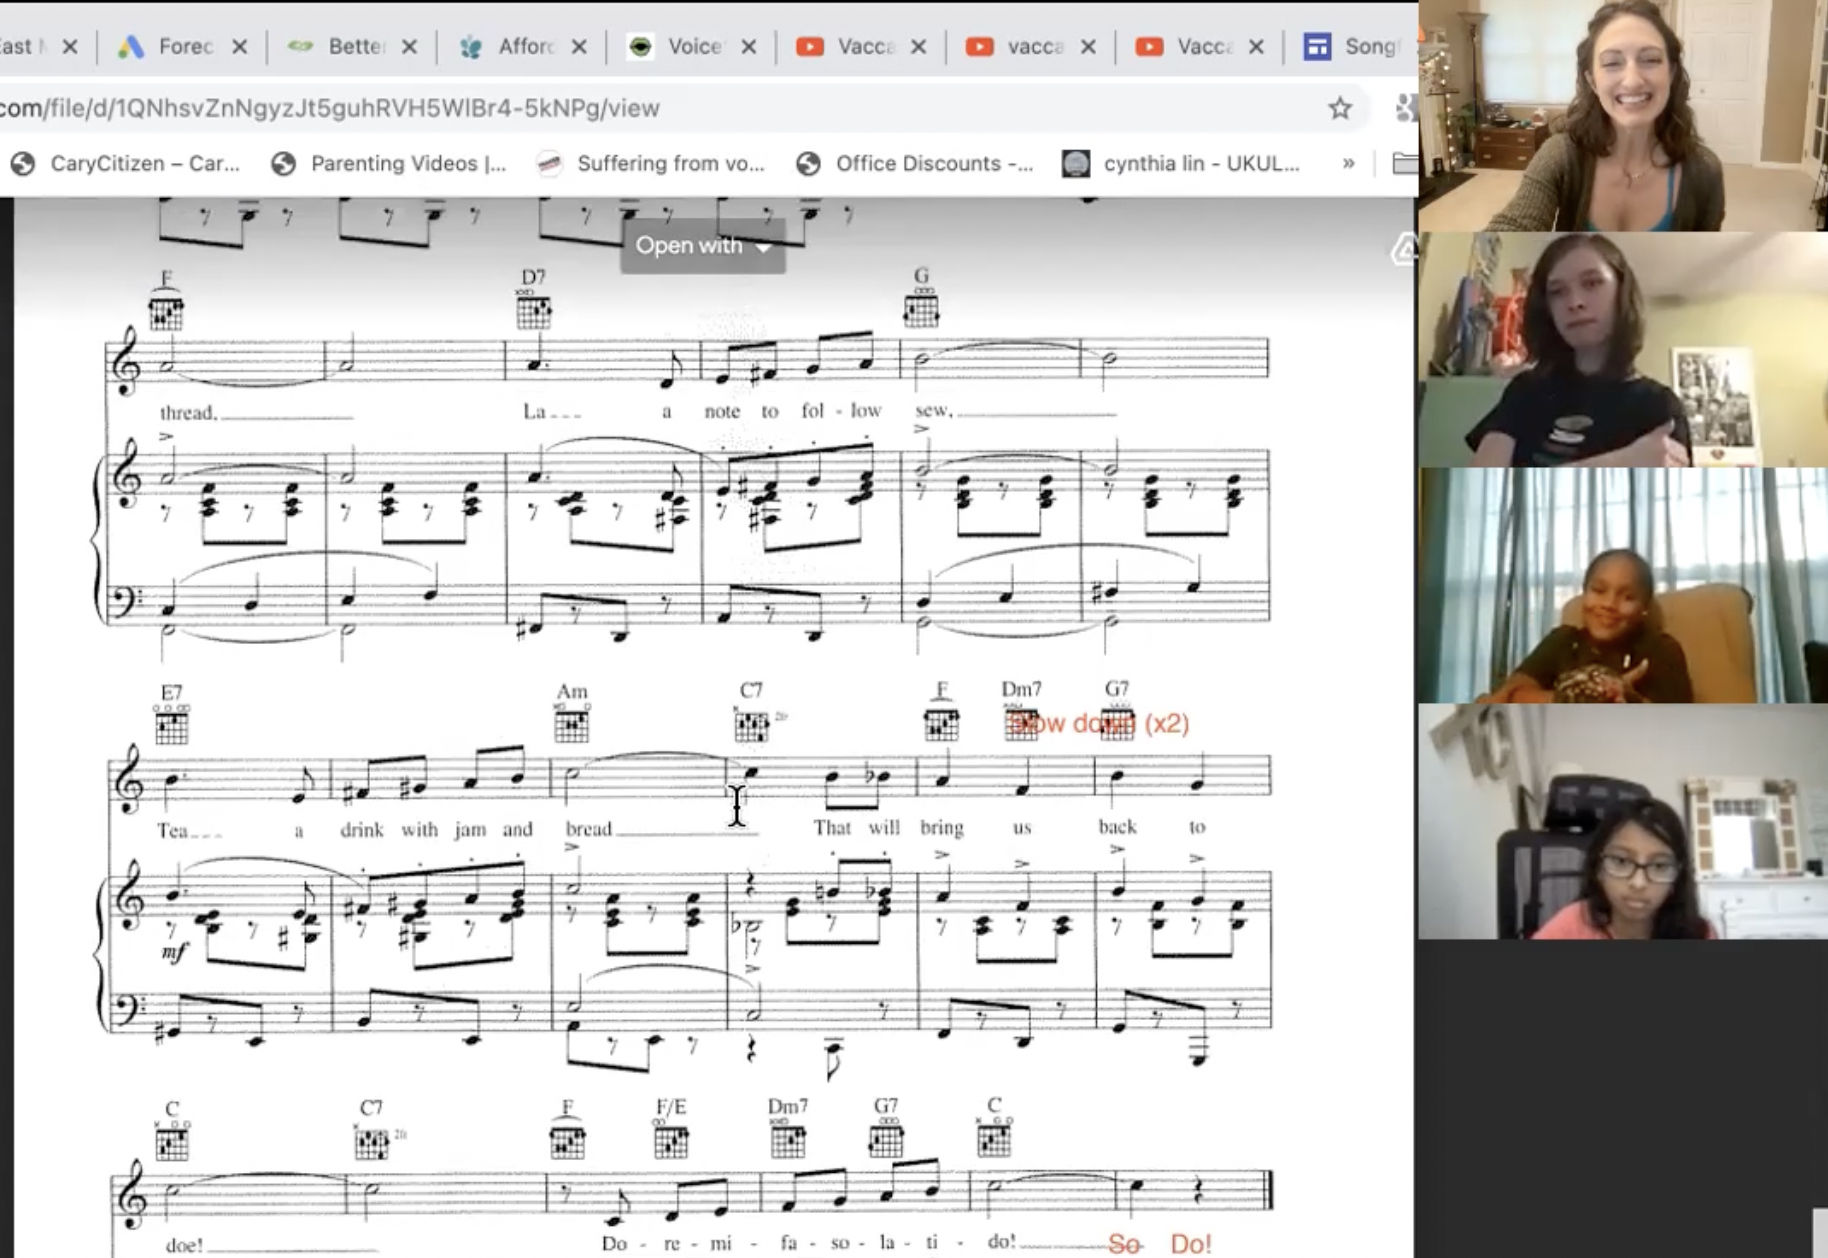This screenshot has height=1258, width=1828.
Task: Click the red 'Do!' annotation text
Action: (1191, 1243)
